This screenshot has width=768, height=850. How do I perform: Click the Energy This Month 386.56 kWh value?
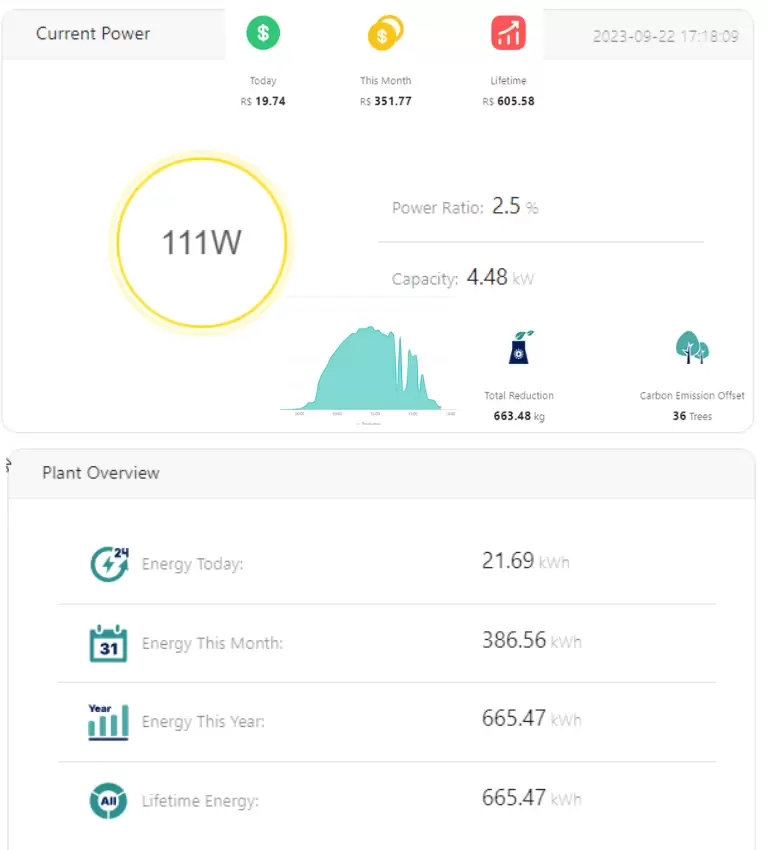[x=531, y=640]
